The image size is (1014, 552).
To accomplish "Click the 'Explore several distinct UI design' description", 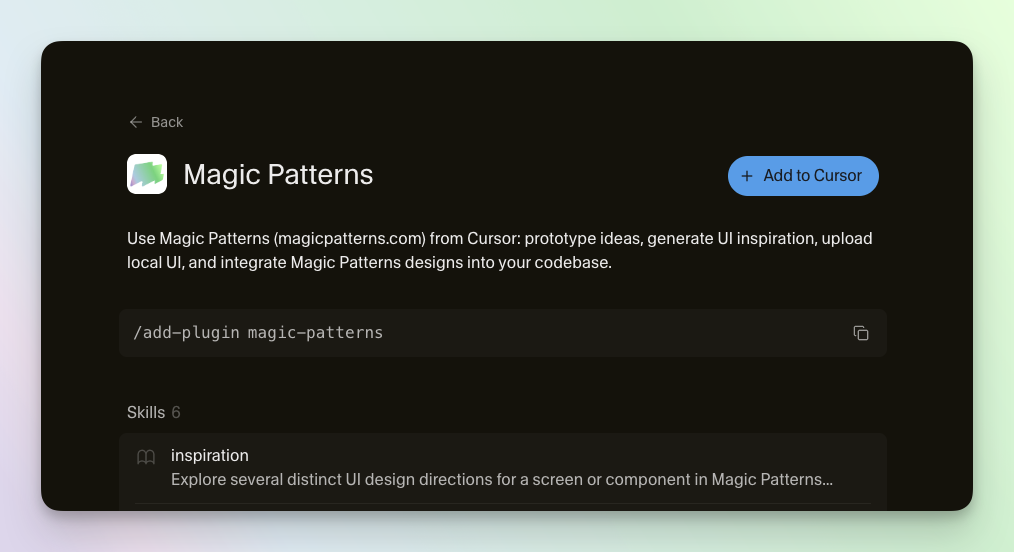I will tap(502, 480).
